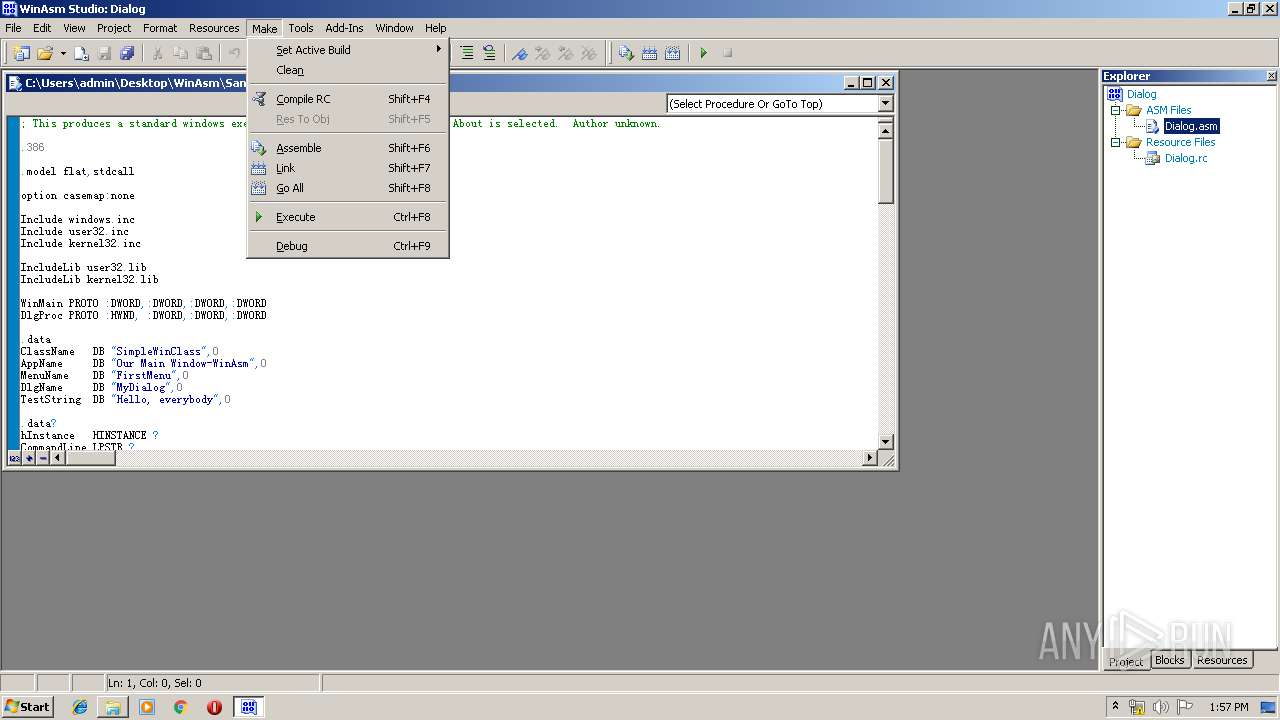This screenshot has height=720, width=1280.
Task: Click the Undo toolbar icon
Action: click(234, 53)
